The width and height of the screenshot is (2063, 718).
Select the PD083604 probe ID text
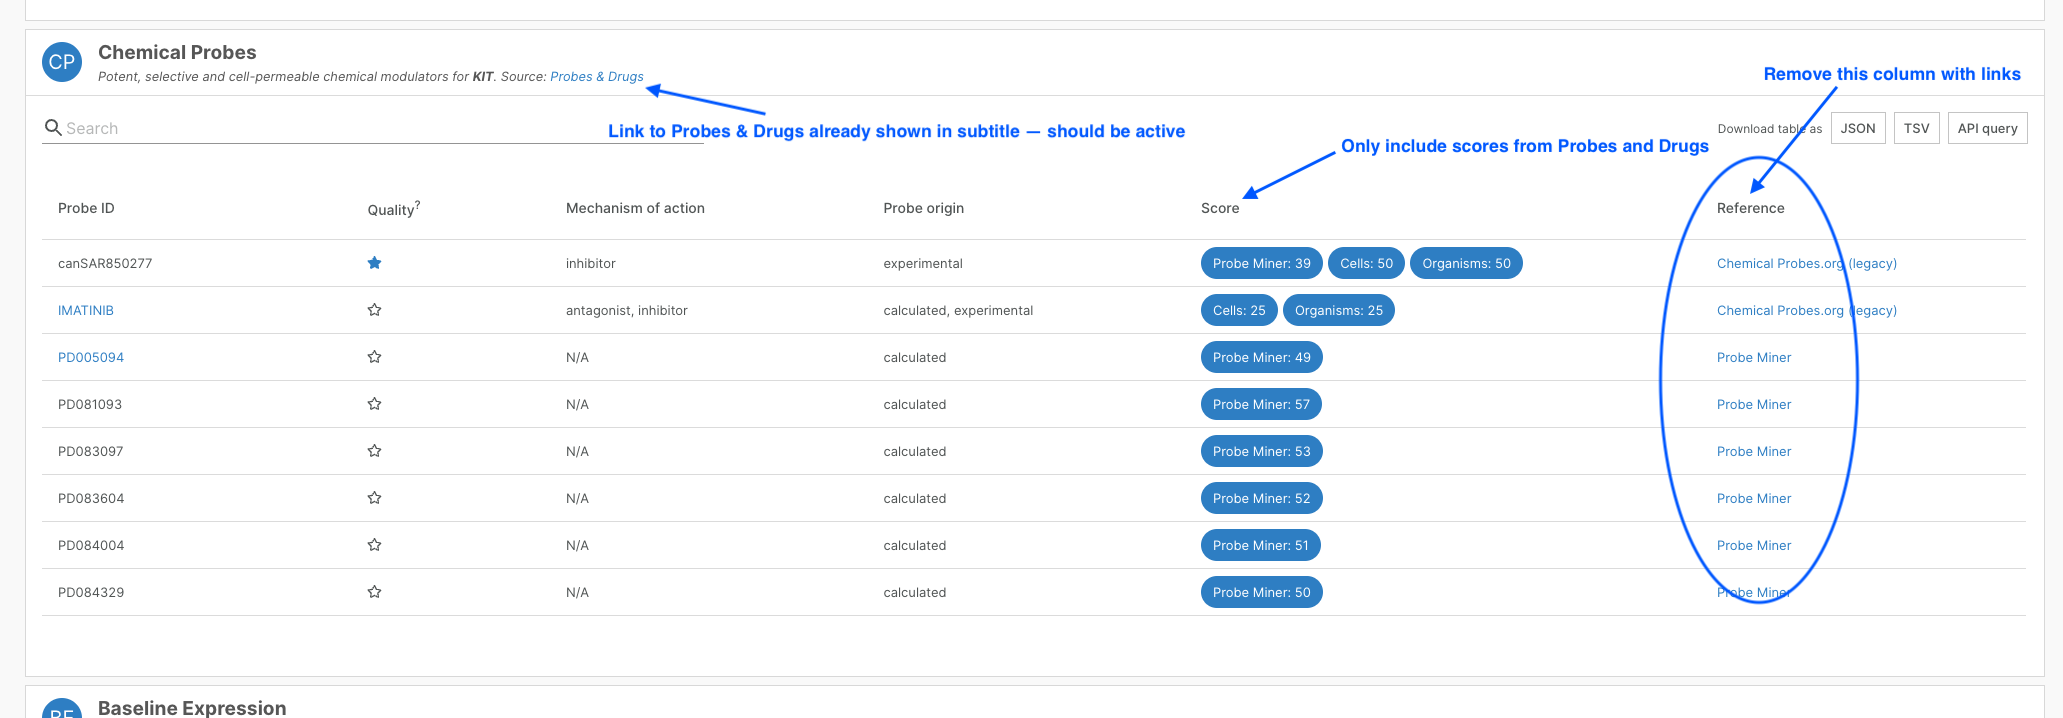coord(91,498)
